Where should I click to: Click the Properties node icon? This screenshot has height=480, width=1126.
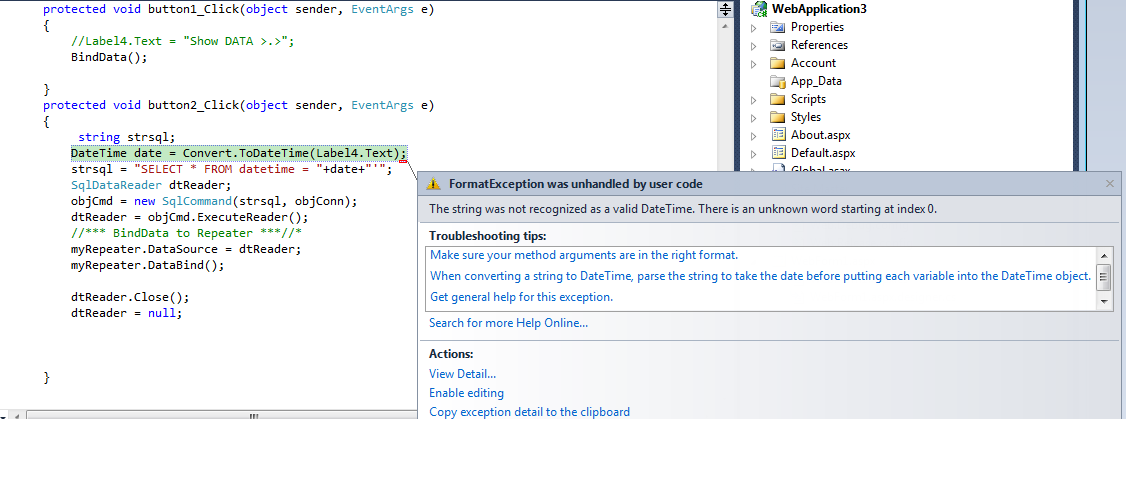(x=778, y=27)
